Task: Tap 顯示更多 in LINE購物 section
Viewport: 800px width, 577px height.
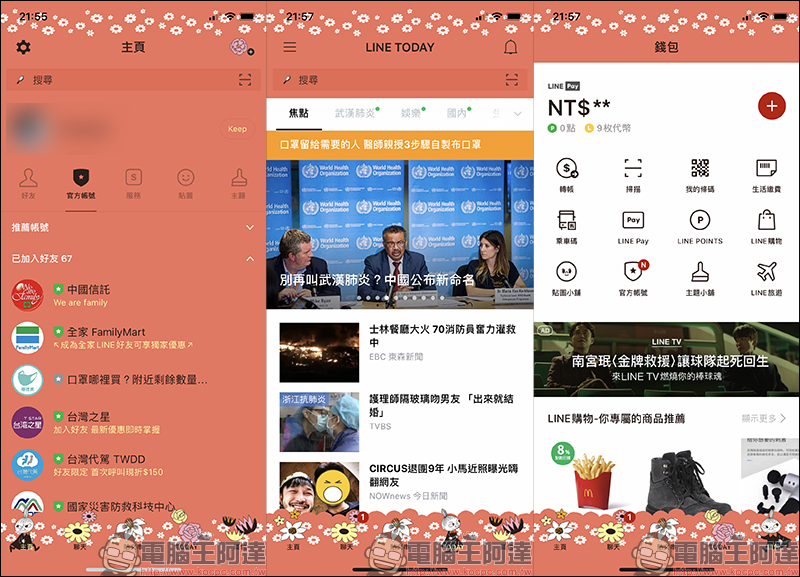Action: 763,418
